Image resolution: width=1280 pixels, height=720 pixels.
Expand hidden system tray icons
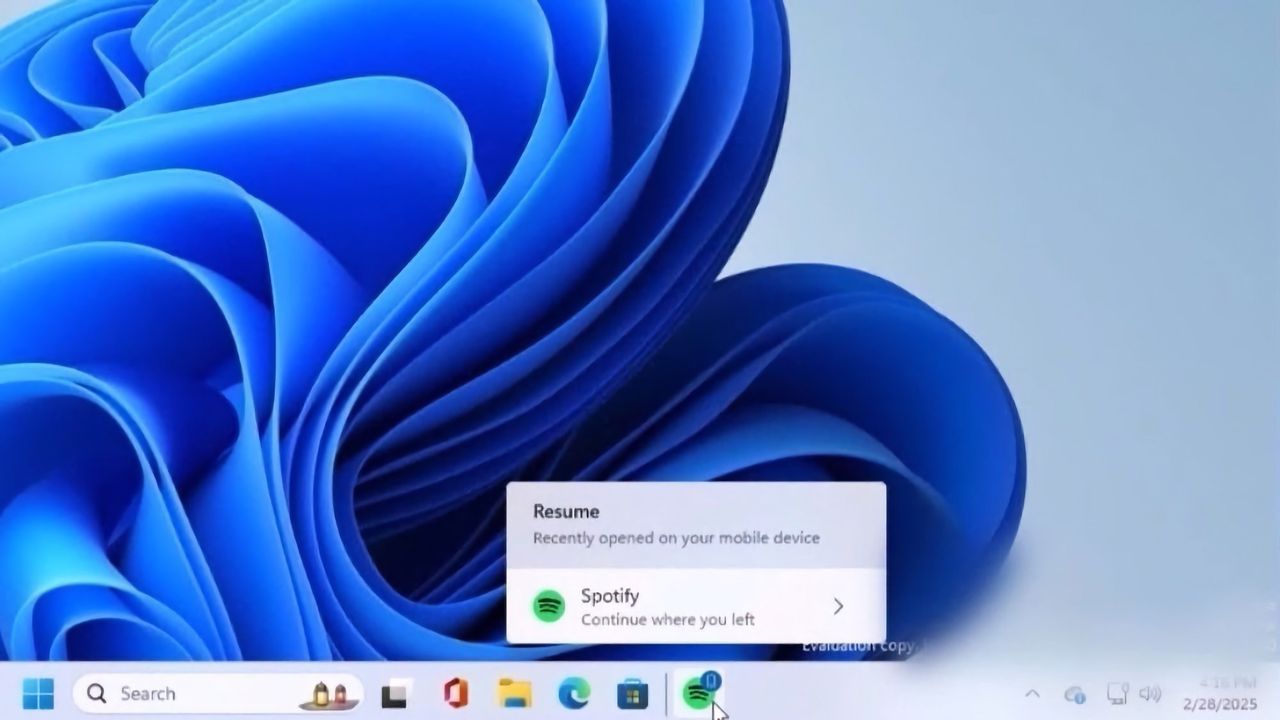1033,694
